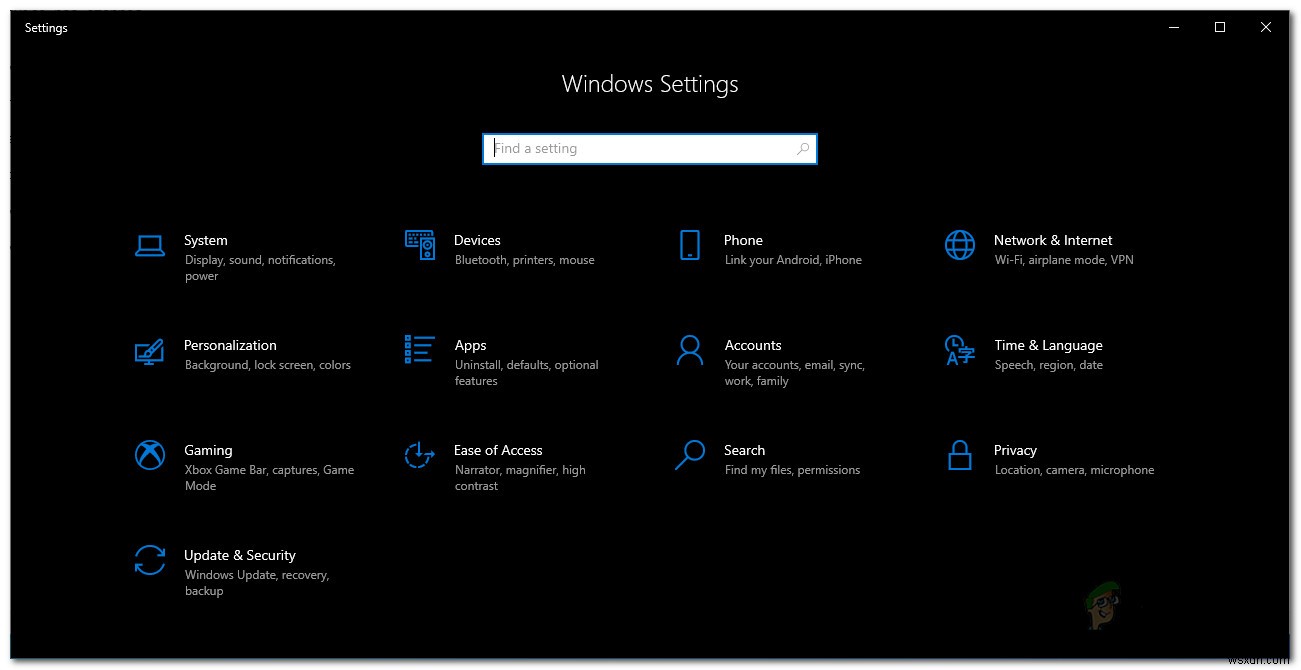Click 'Narrator, magnifier, high contrast' text
Image resolution: width=1301 pixels, height=670 pixels.
[x=520, y=478]
